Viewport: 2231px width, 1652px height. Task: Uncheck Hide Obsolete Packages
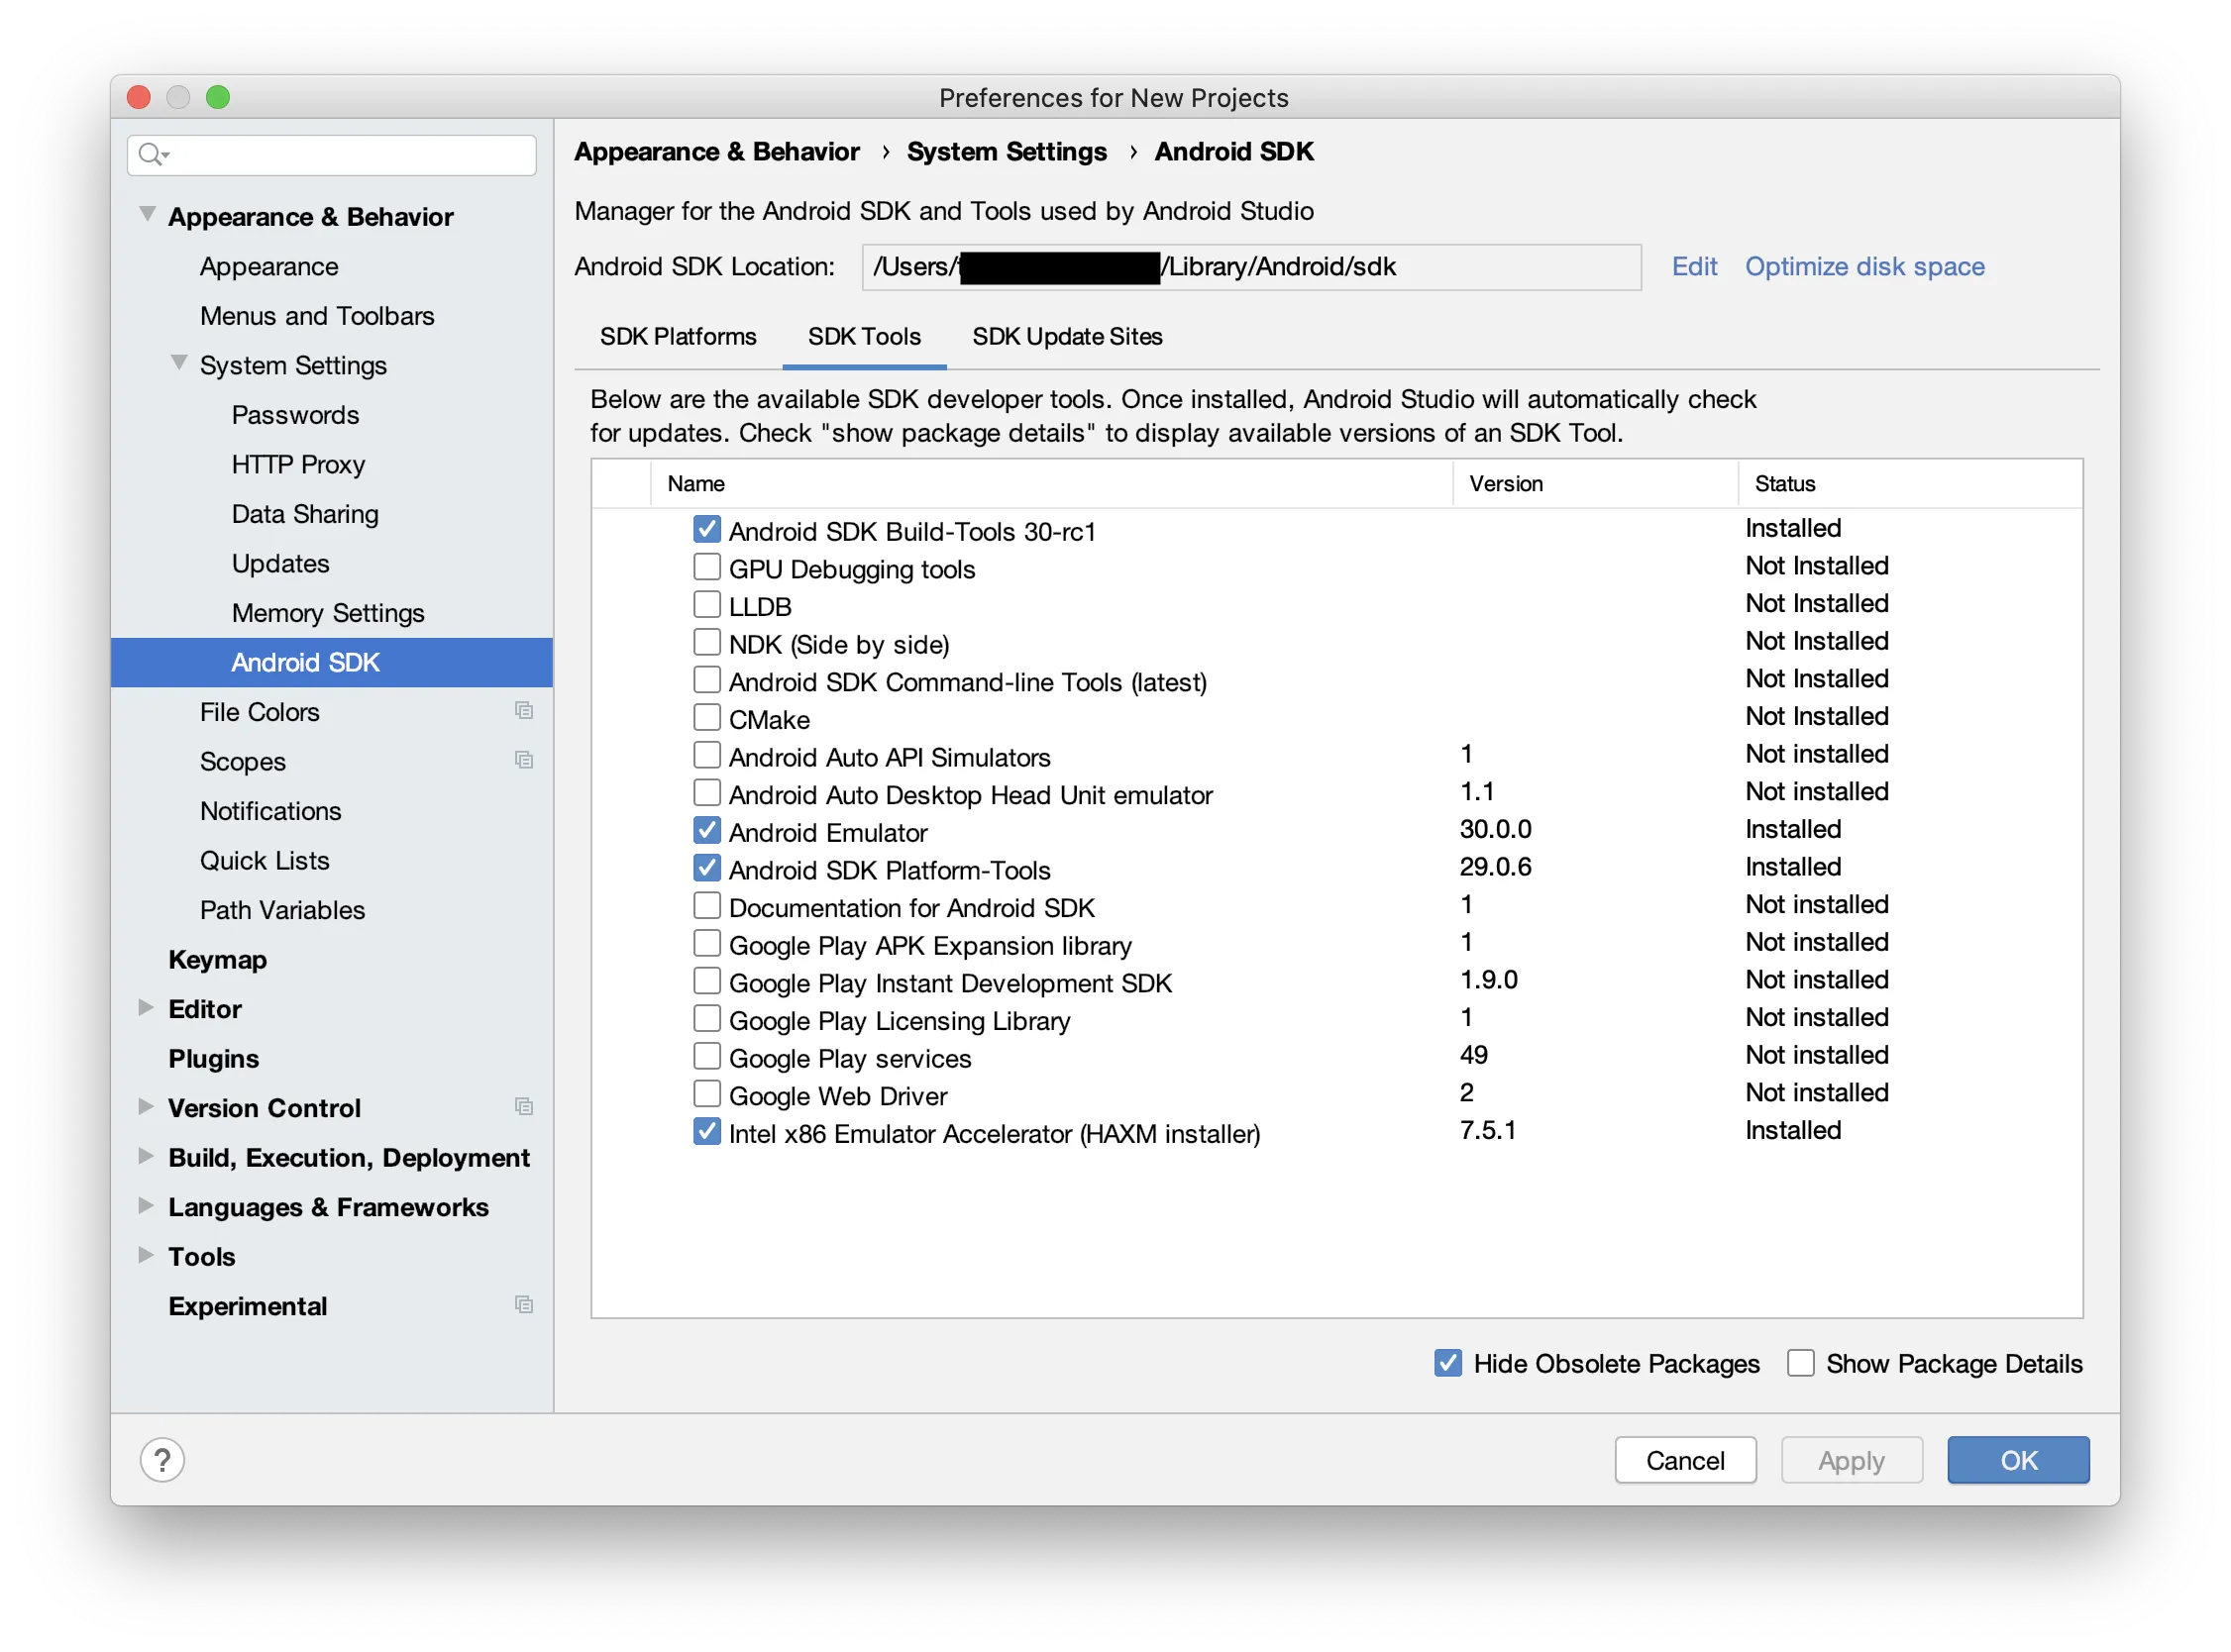pyautogui.click(x=1447, y=1363)
